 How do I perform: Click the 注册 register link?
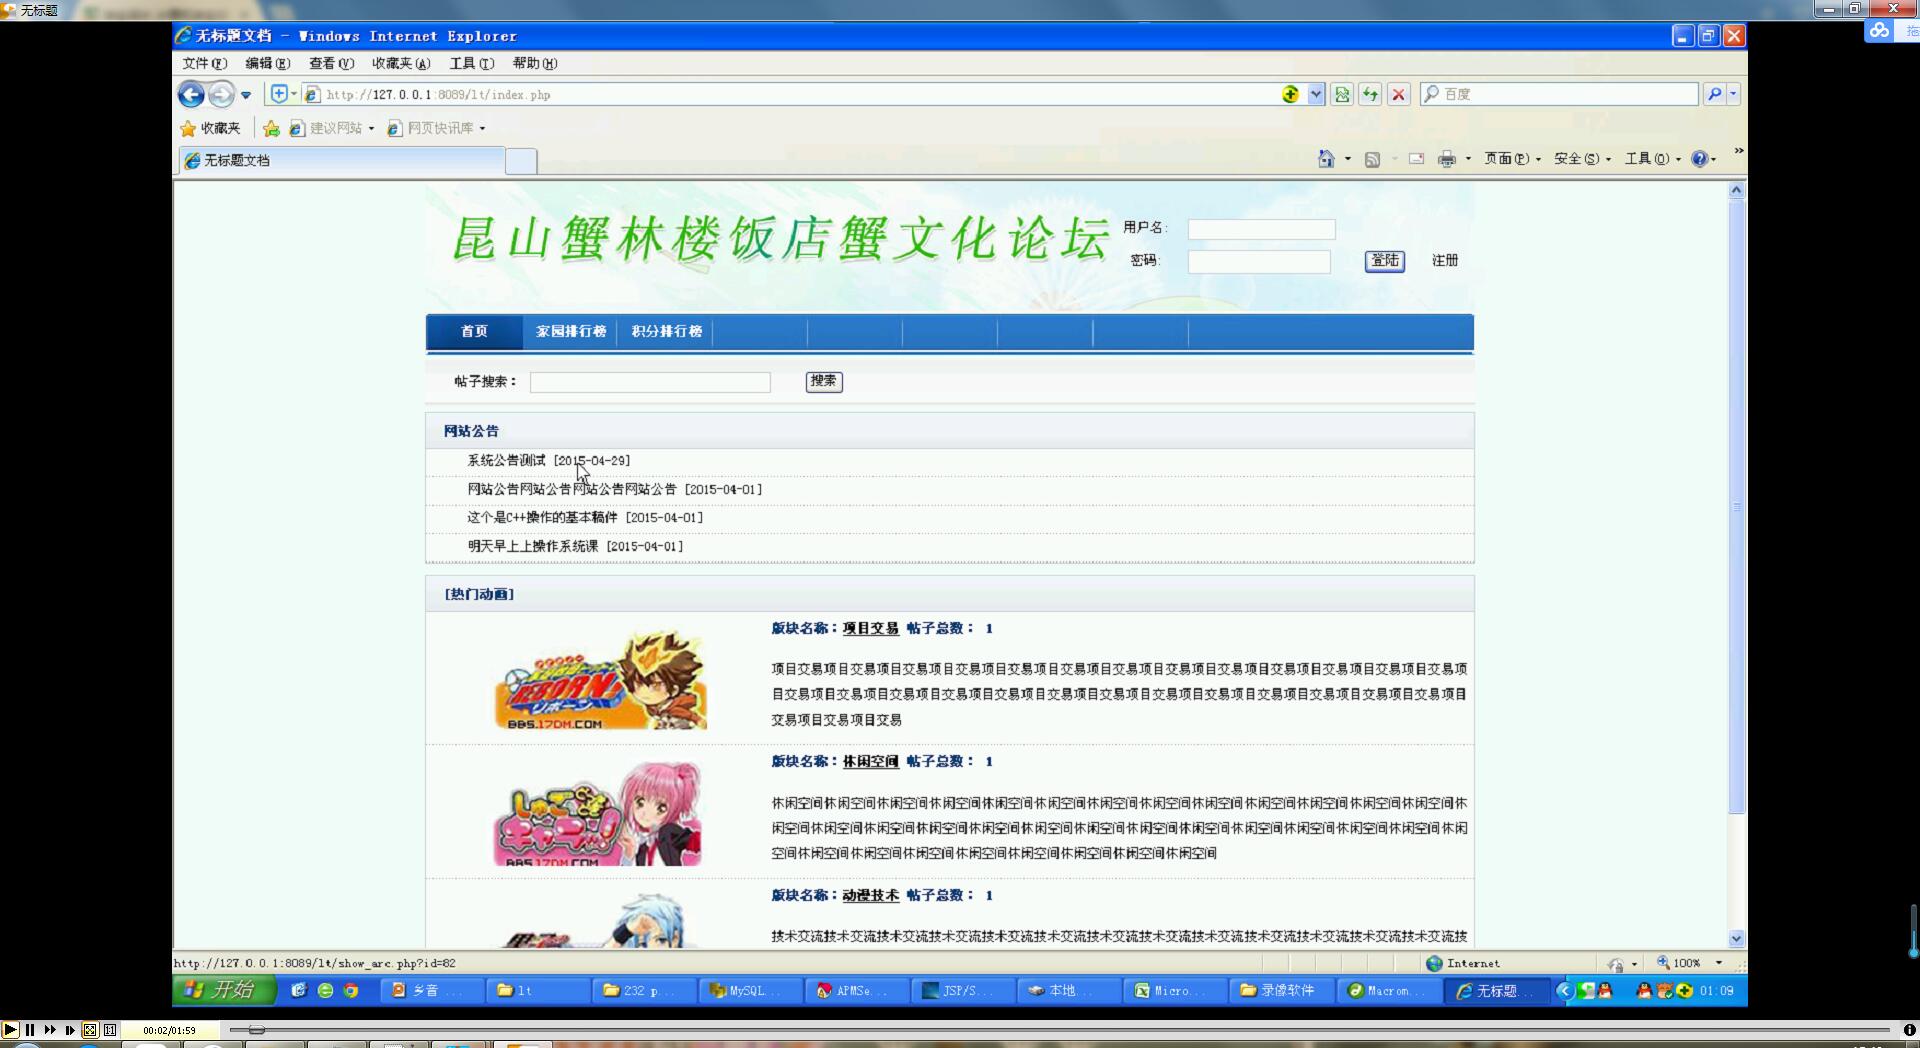pyautogui.click(x=1445, y=260)
